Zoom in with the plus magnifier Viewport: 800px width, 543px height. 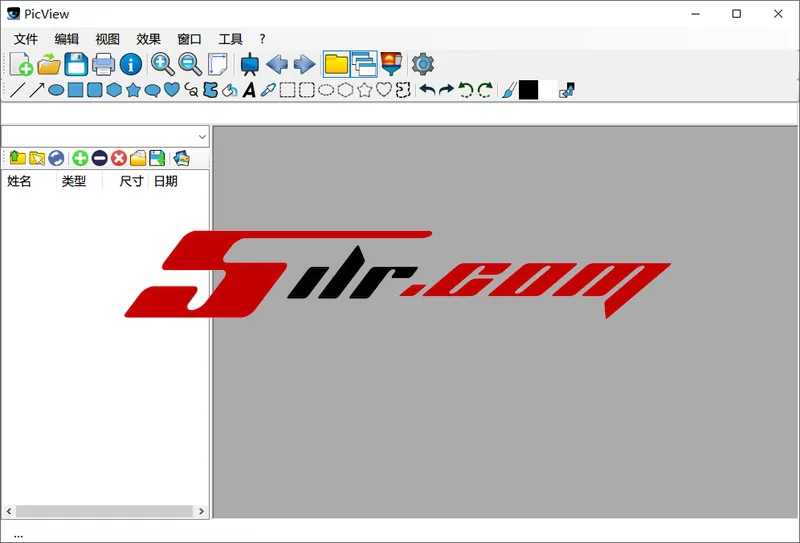pyautogui.click(x=163, y=64)
